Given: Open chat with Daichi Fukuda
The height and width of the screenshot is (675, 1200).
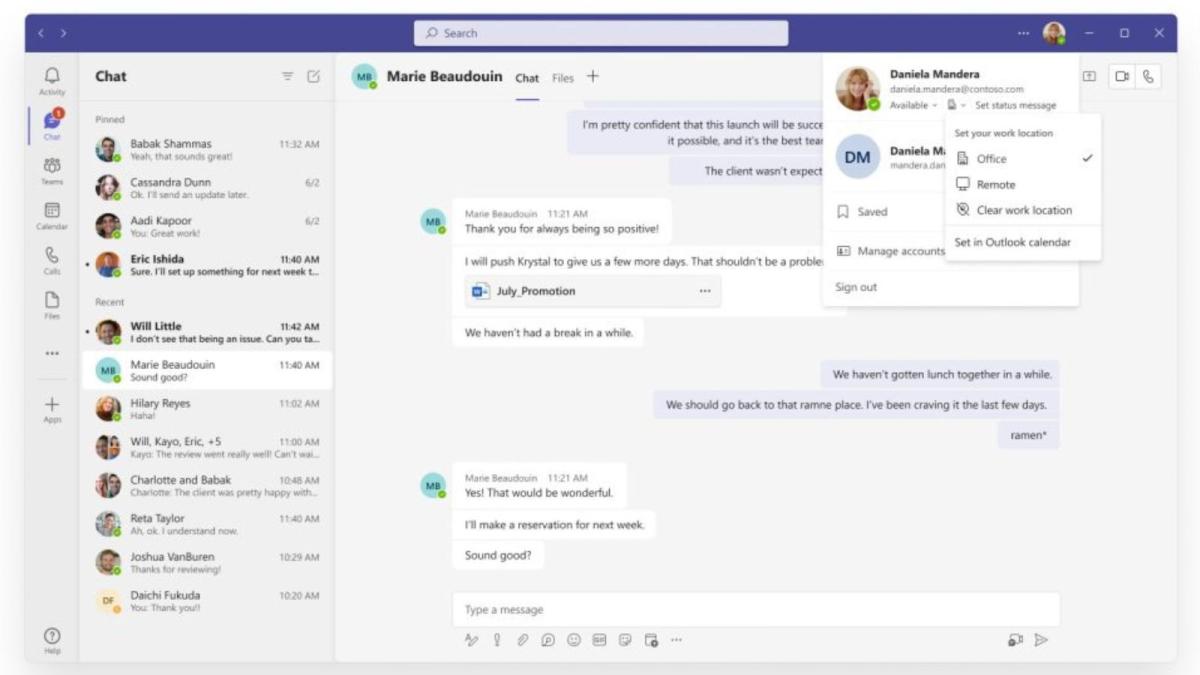Looking at the screenshot, I should (207, 601).
